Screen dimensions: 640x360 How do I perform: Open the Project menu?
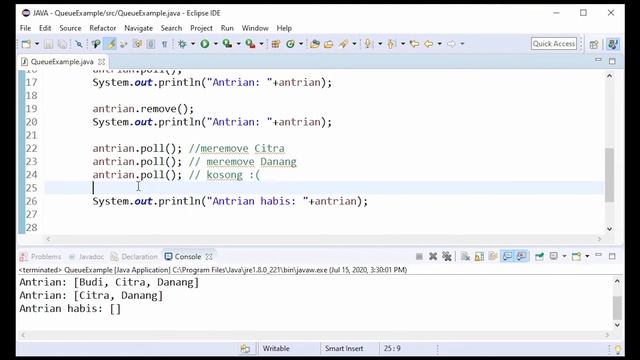pyautogui.click(x=201, y=28)
